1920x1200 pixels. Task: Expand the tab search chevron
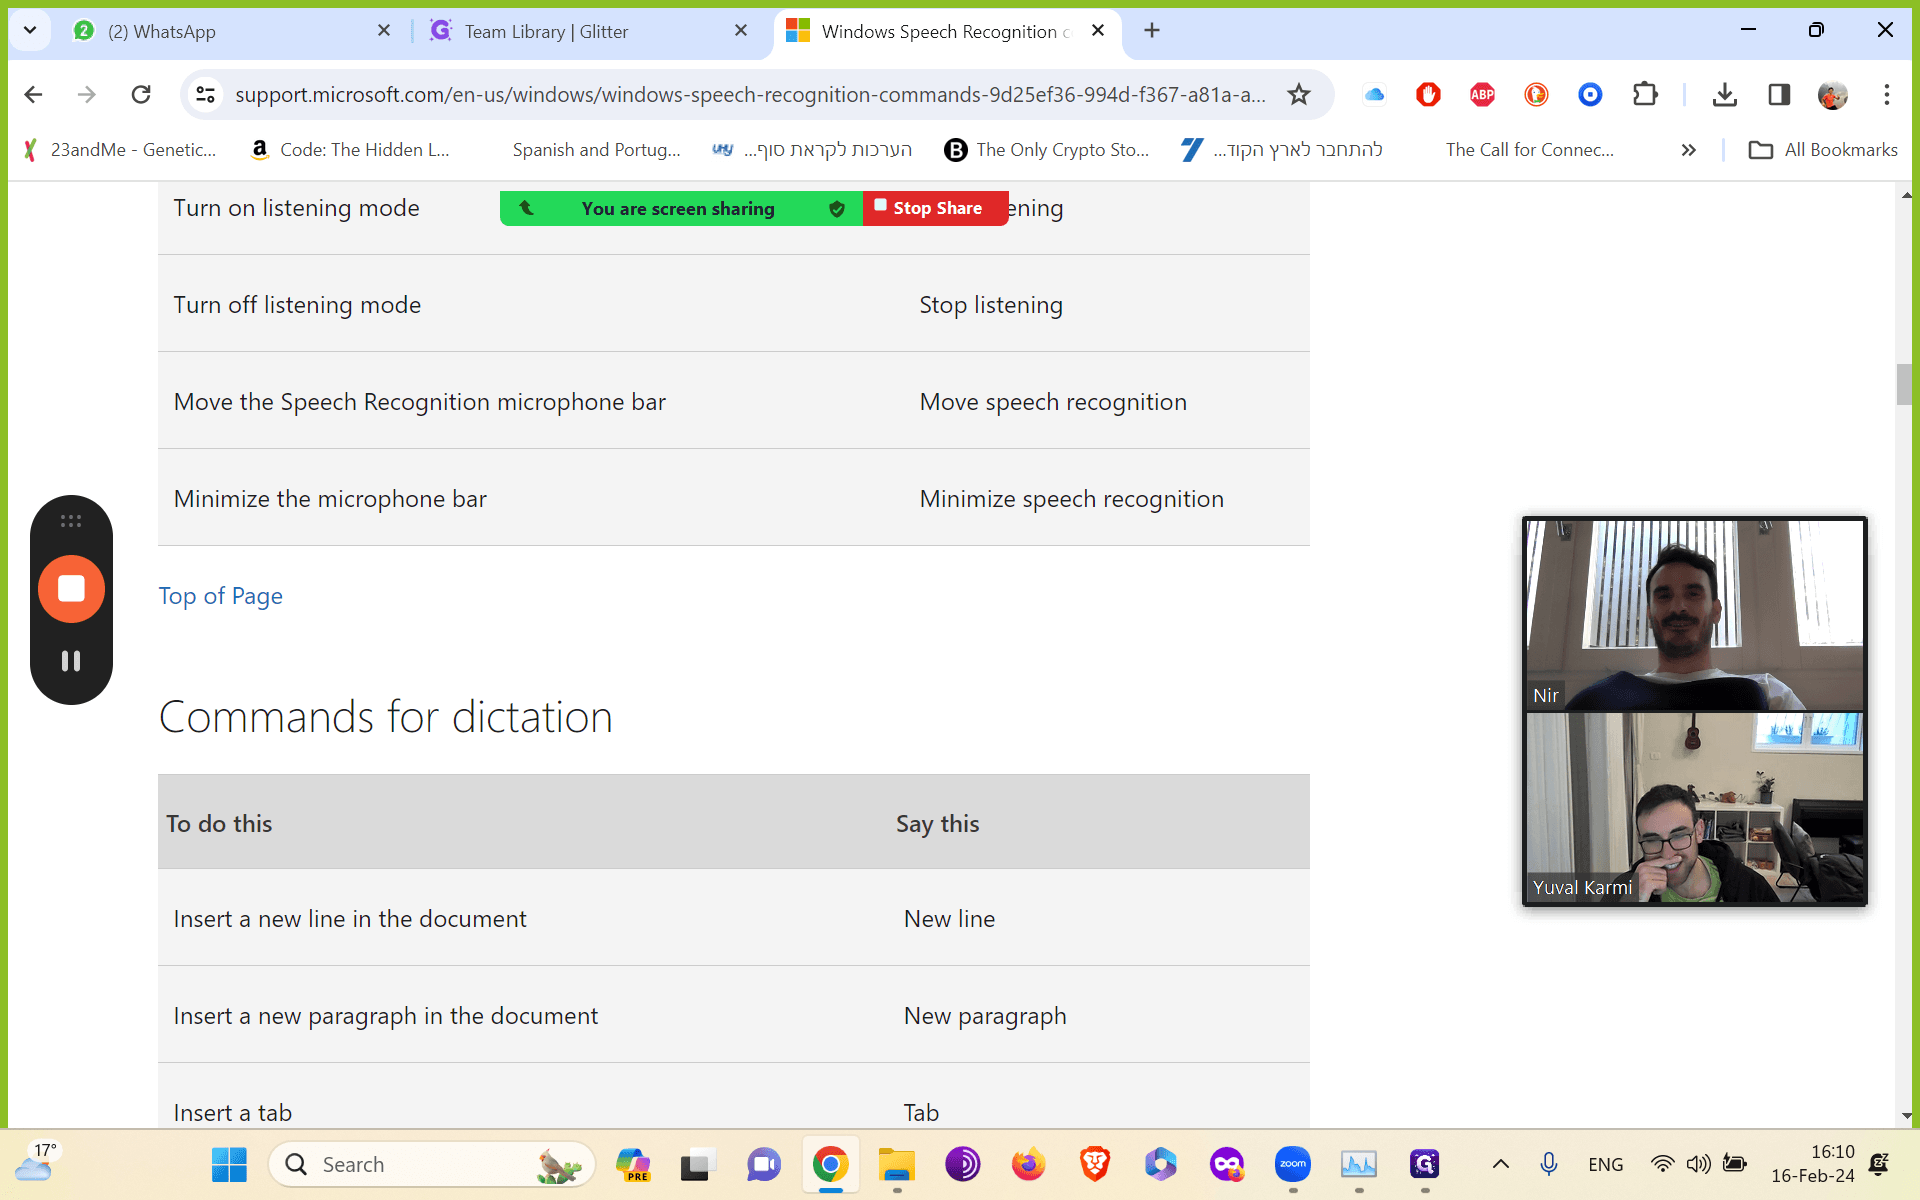[x=30, y=30]
